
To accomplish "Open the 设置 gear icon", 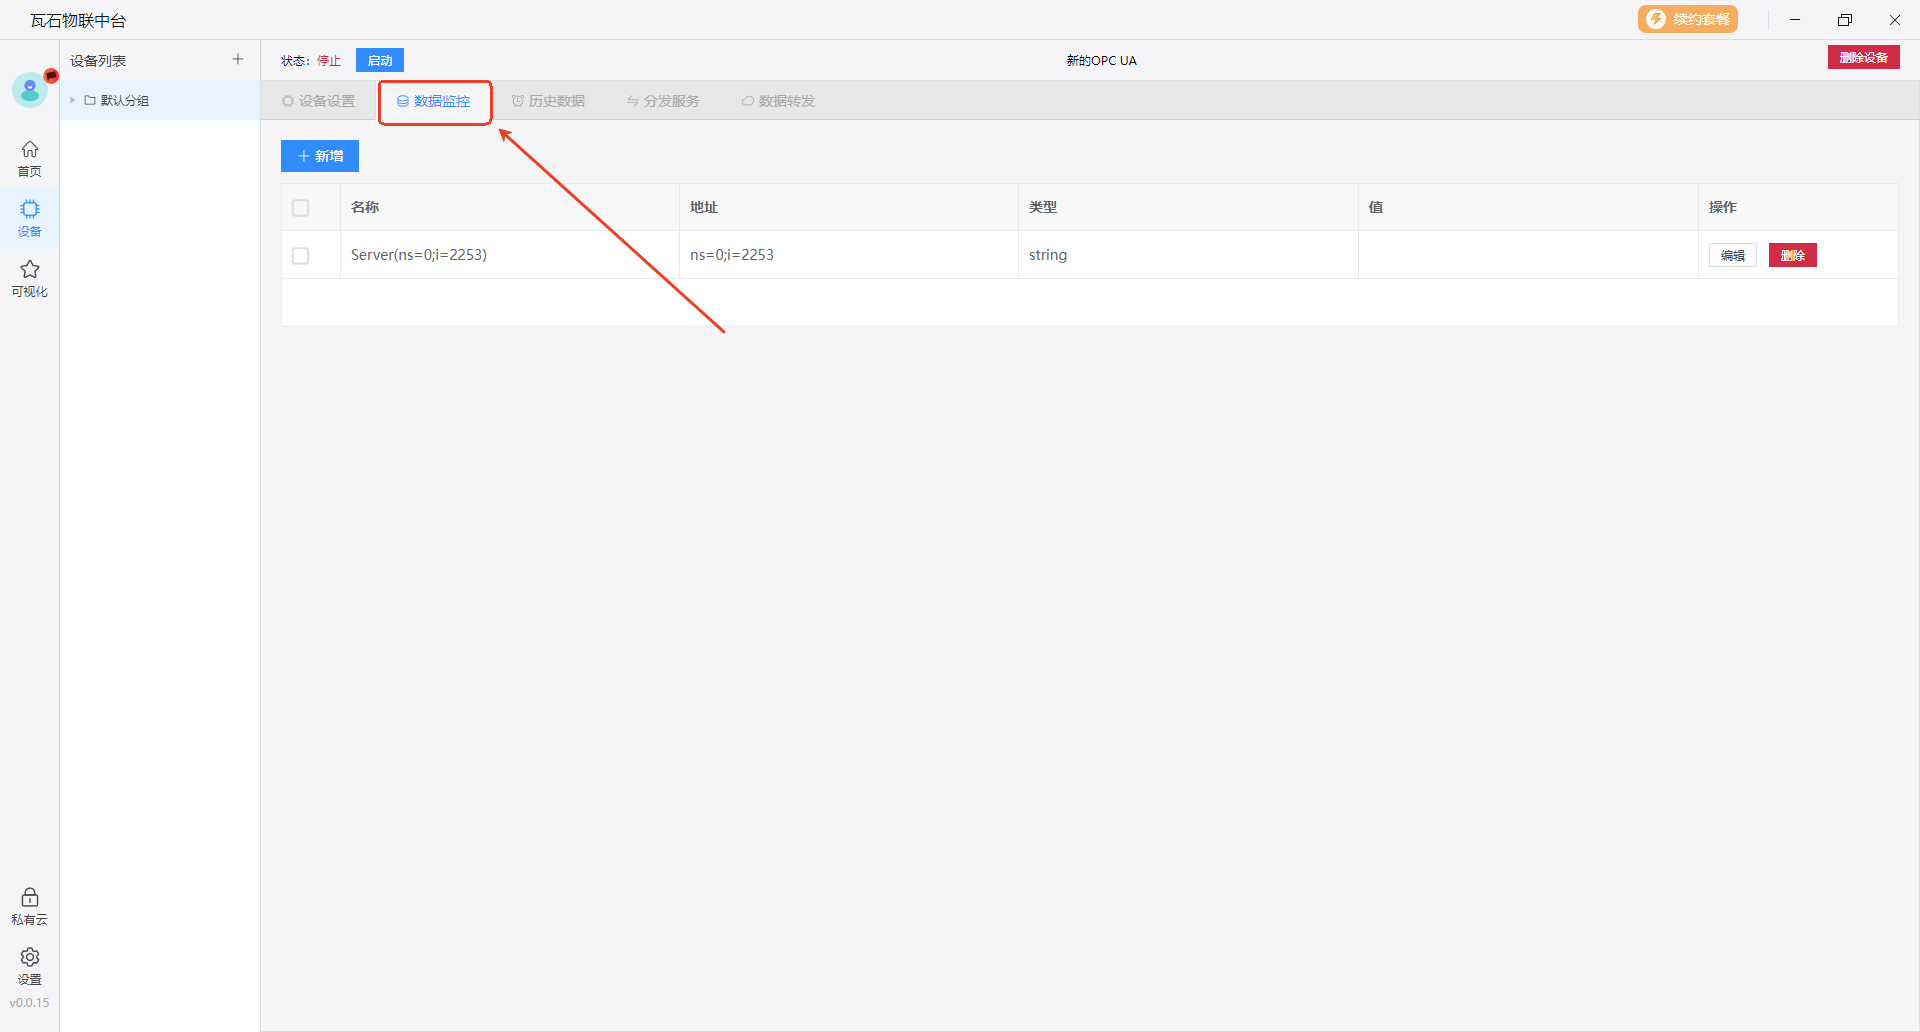I will (30, 965).
